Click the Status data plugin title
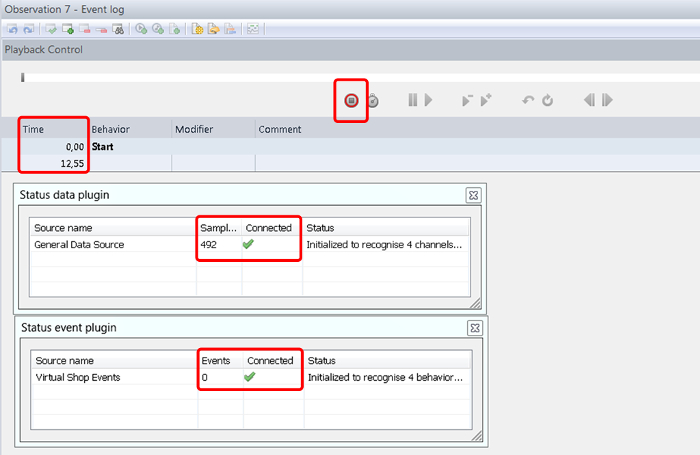The image size is (700, 455). click(64, 195)
